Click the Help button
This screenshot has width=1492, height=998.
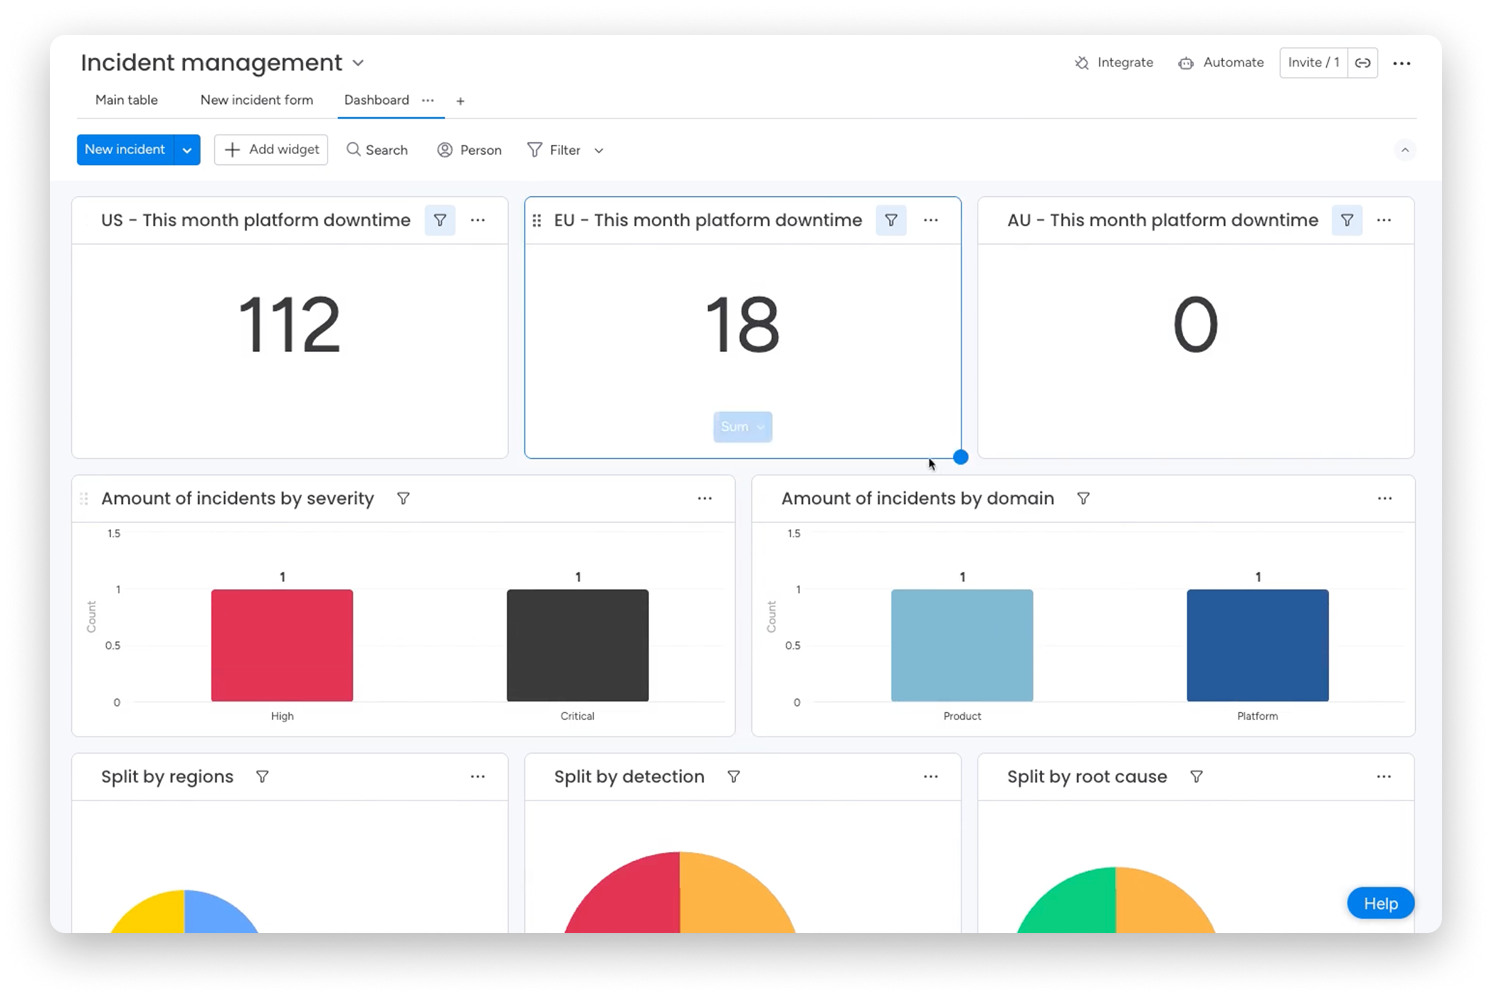1381,903
